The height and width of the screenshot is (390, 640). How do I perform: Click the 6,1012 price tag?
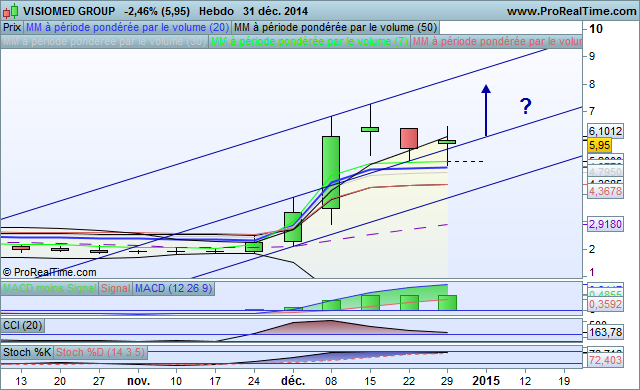tap(605, 131)
